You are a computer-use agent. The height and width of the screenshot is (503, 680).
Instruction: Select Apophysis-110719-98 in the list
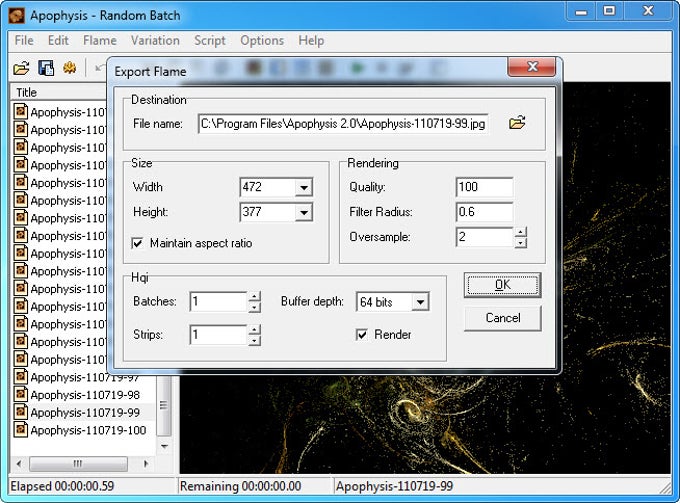coord(85,395)
